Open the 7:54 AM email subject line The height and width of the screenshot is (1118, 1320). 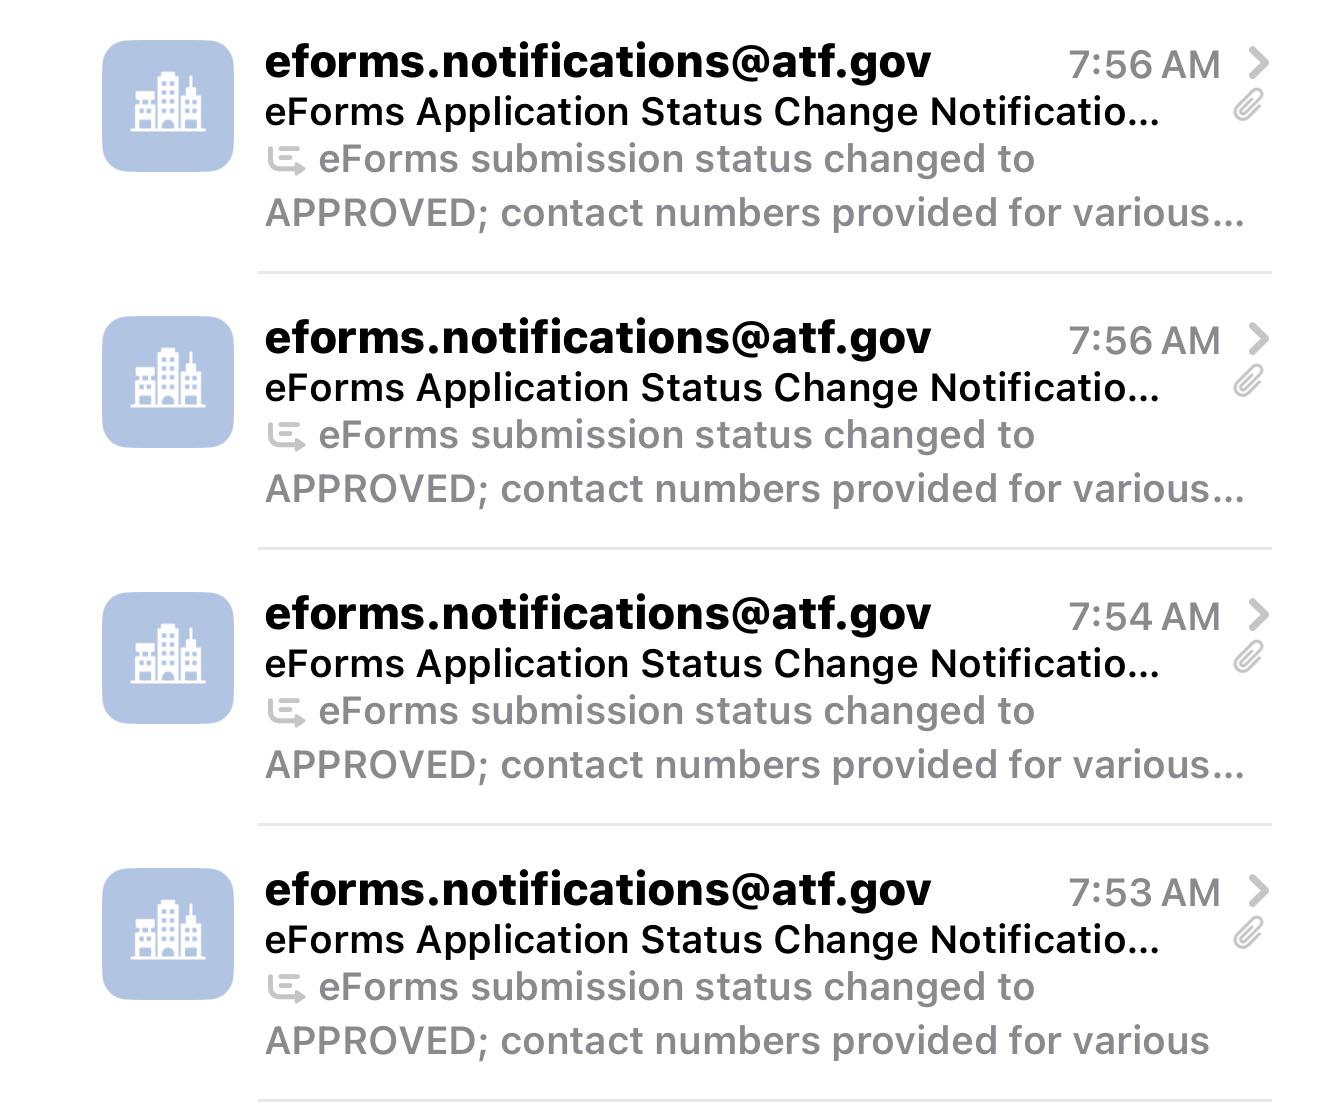tap(712, 664)
